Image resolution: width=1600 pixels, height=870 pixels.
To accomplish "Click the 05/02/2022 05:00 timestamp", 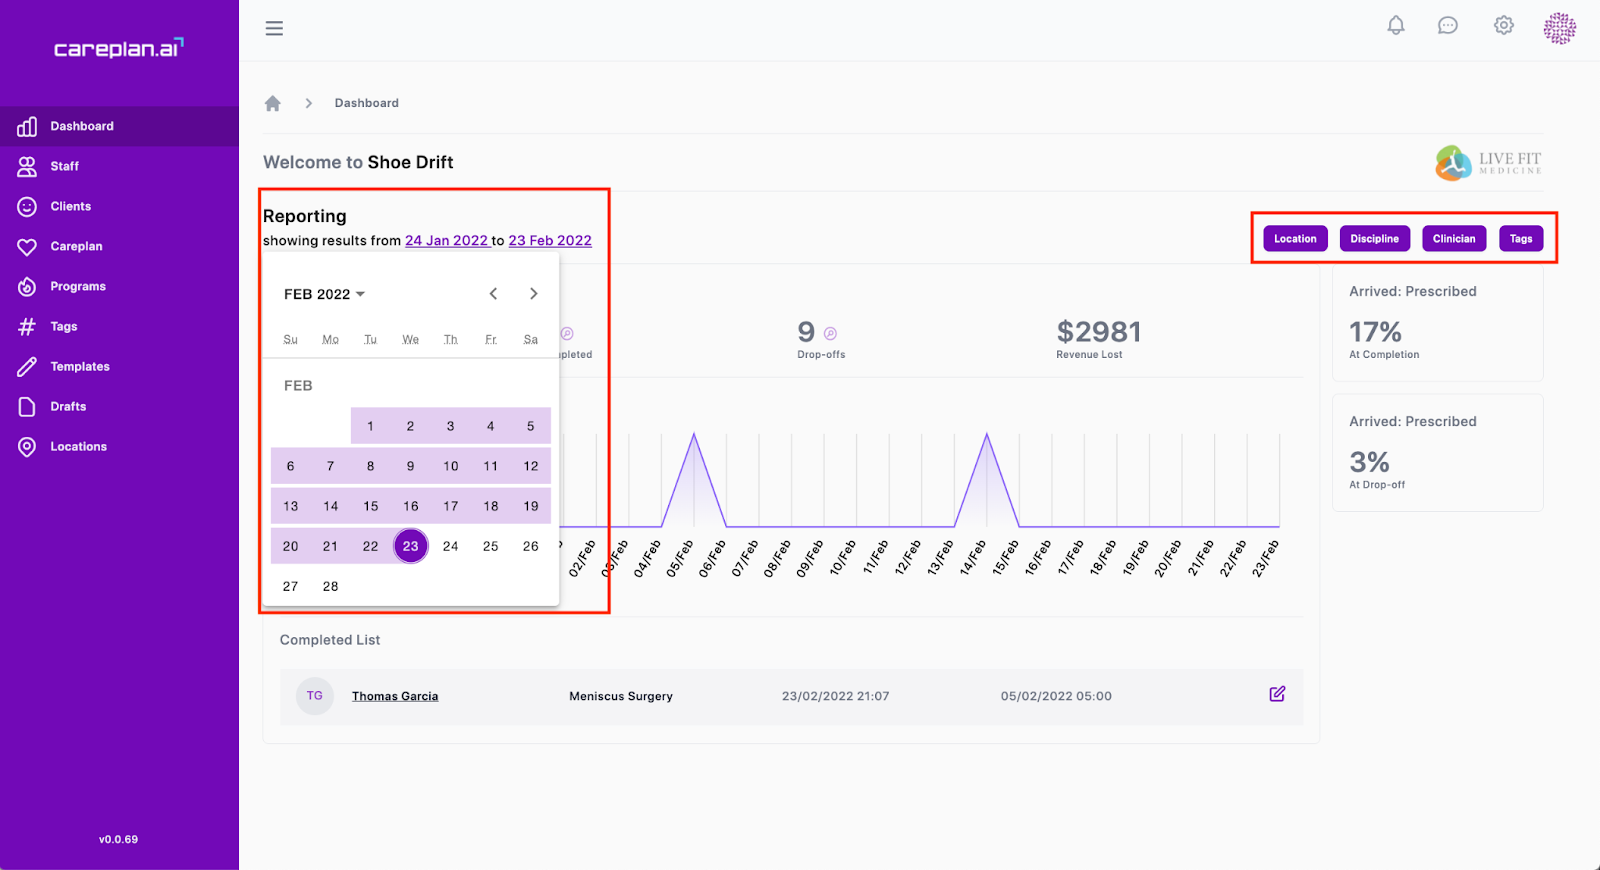I will pos(1056,696).
